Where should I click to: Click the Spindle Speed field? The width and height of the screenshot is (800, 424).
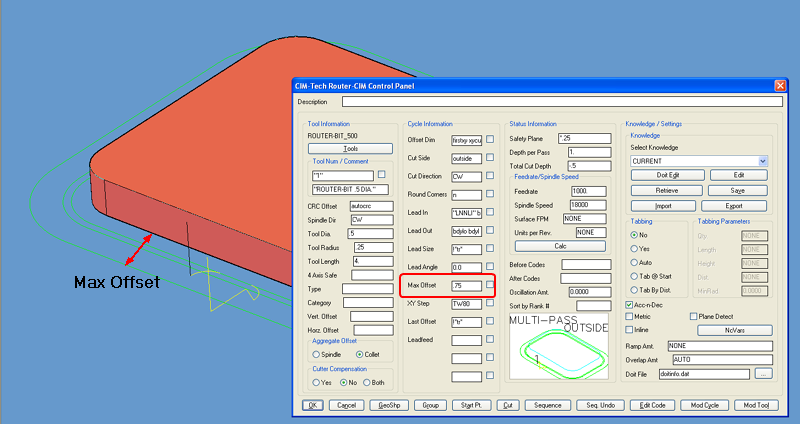click(x=588, y=205)
